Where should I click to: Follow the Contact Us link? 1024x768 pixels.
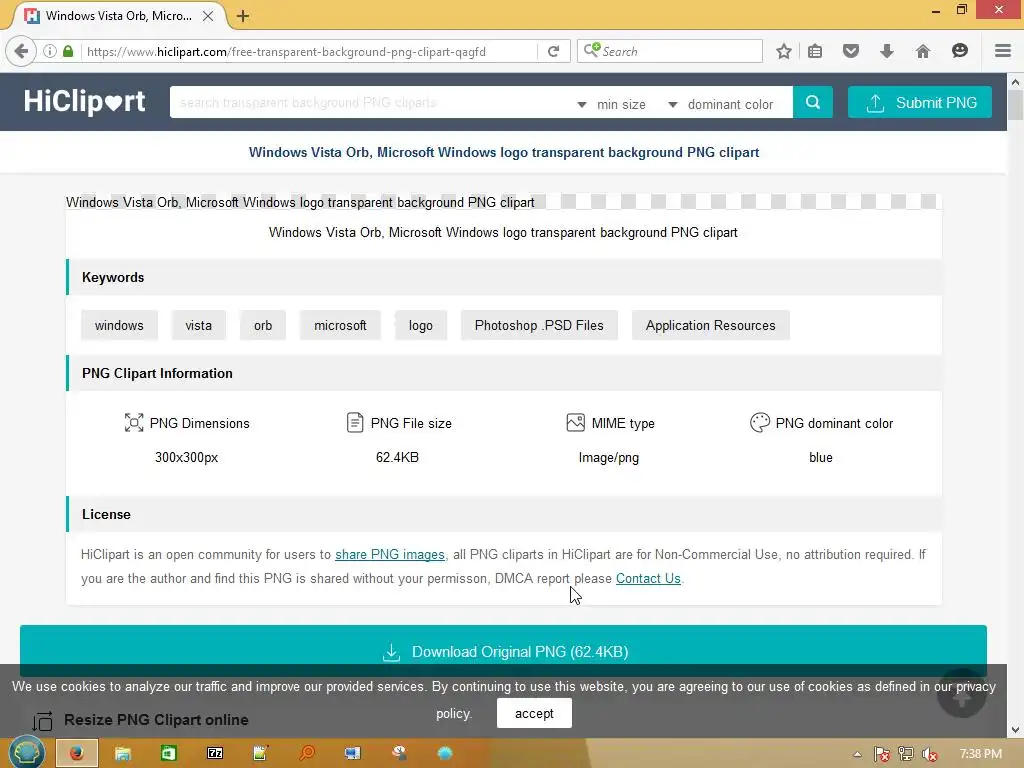coord(648,579)
